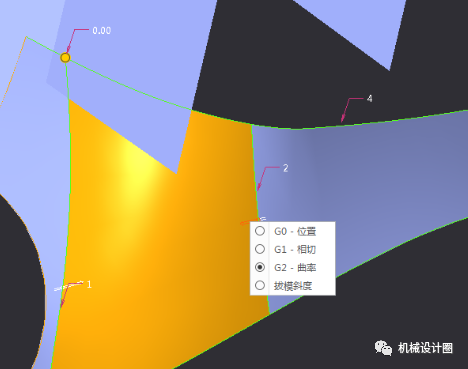Click the 0.00 dimension value label

[102, 31]
